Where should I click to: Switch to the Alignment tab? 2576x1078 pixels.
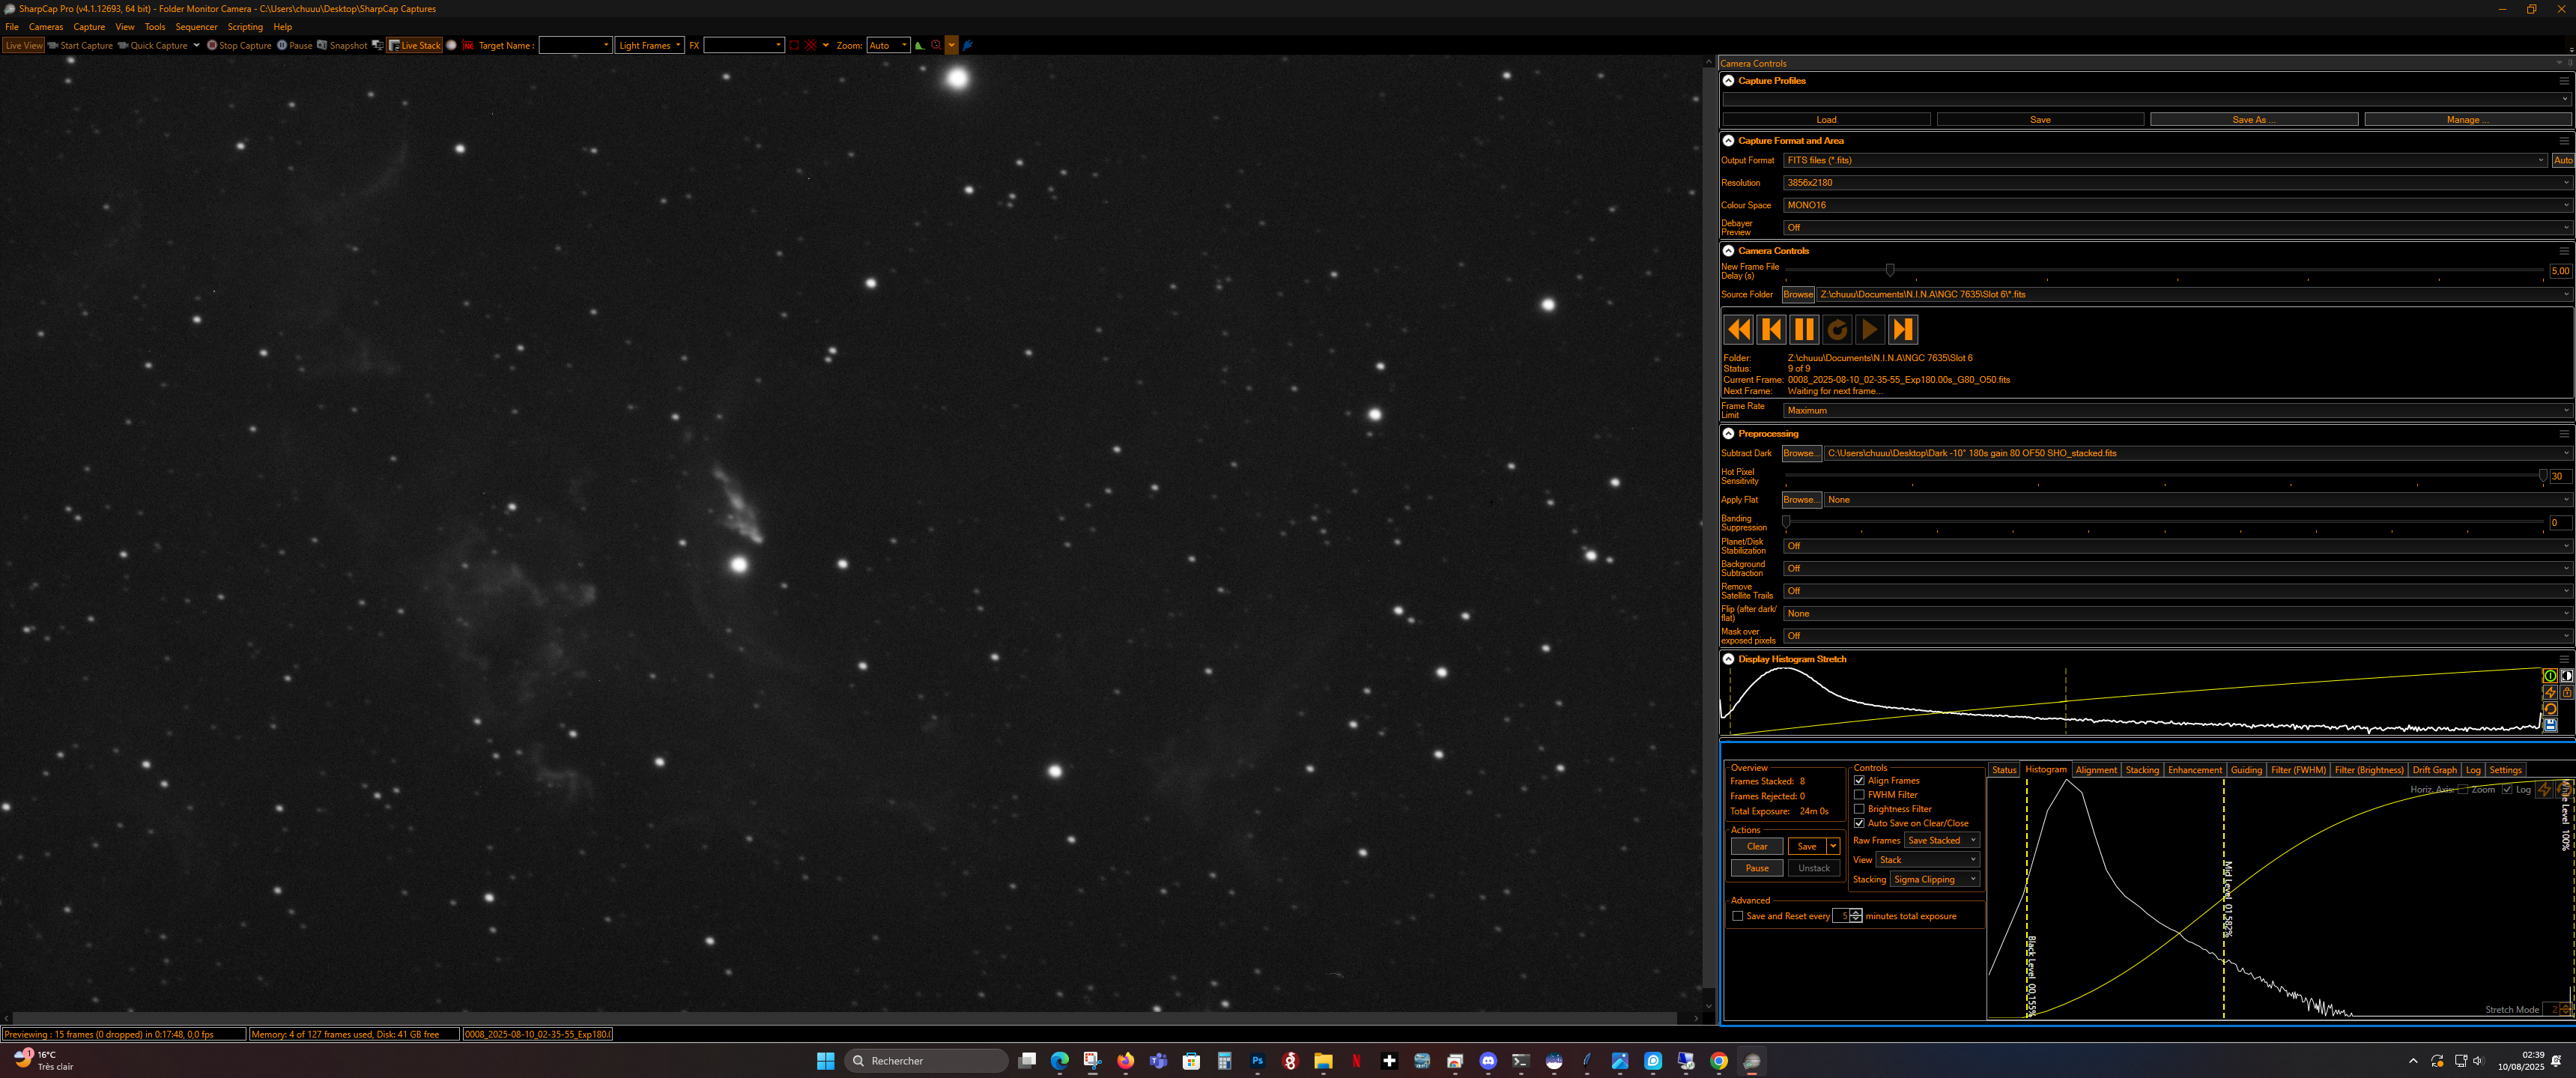[2095, 770]
